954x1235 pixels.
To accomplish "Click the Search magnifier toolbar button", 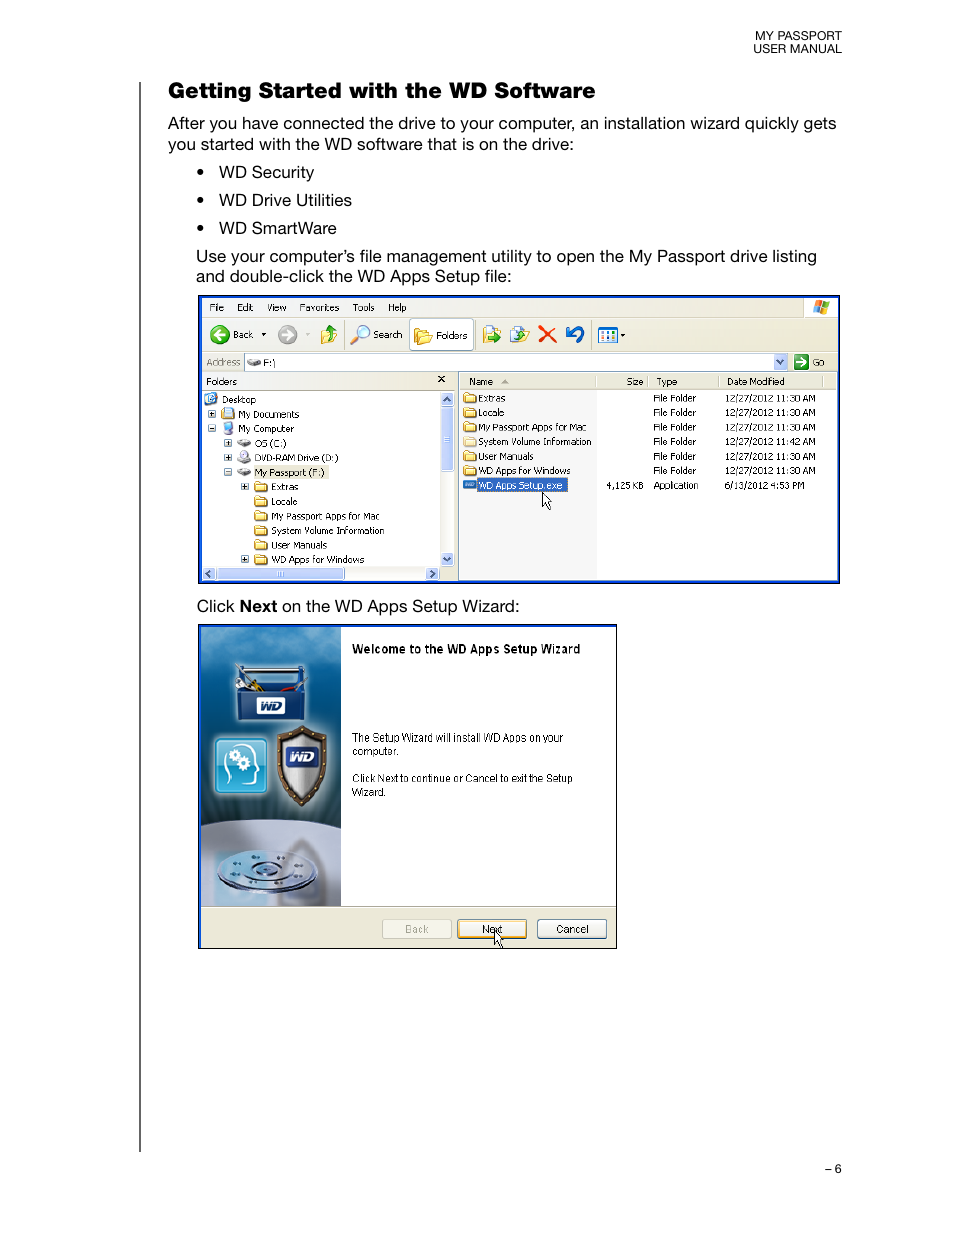I will [376, 335].
